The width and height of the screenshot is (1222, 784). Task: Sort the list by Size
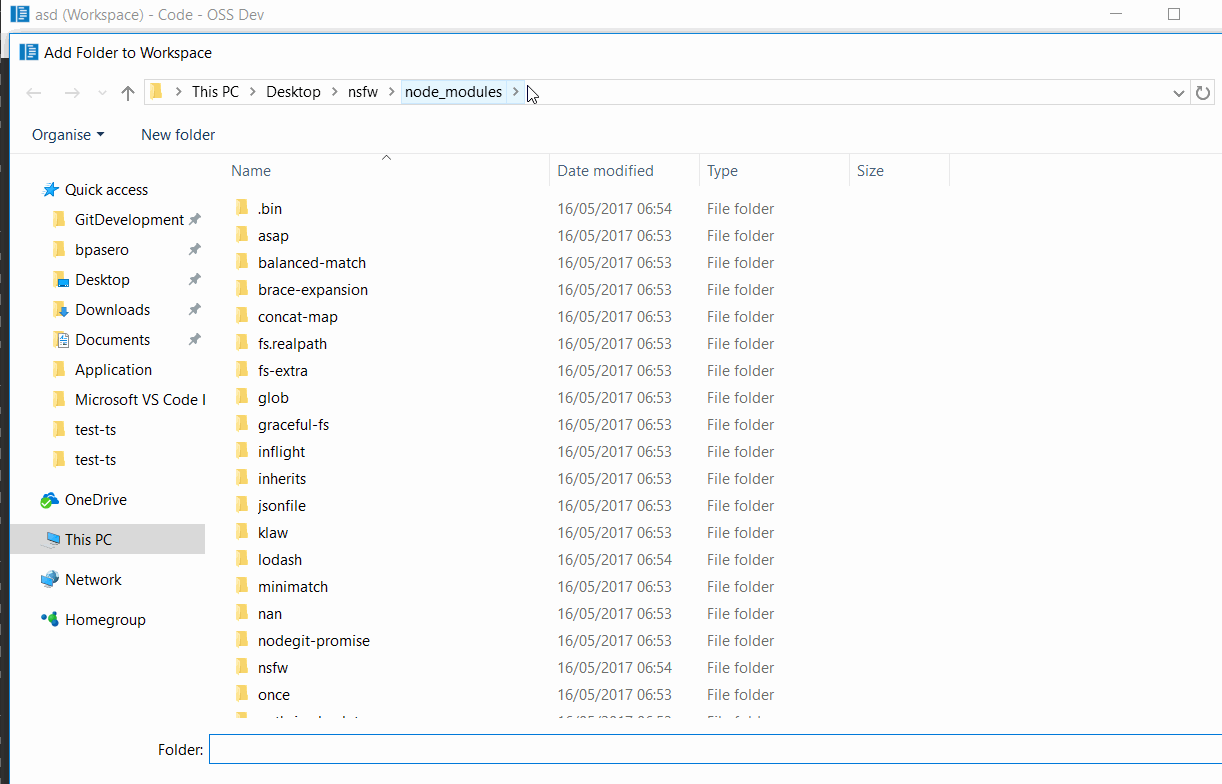pos(870,170)
